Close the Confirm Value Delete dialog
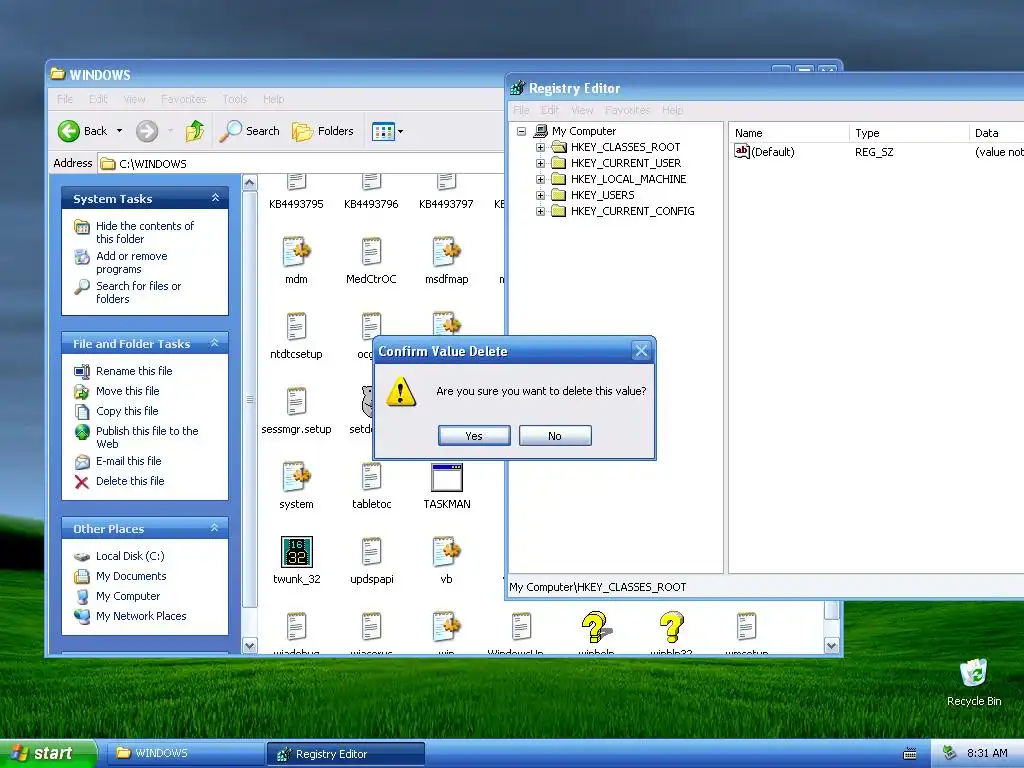 click(641, 351)
